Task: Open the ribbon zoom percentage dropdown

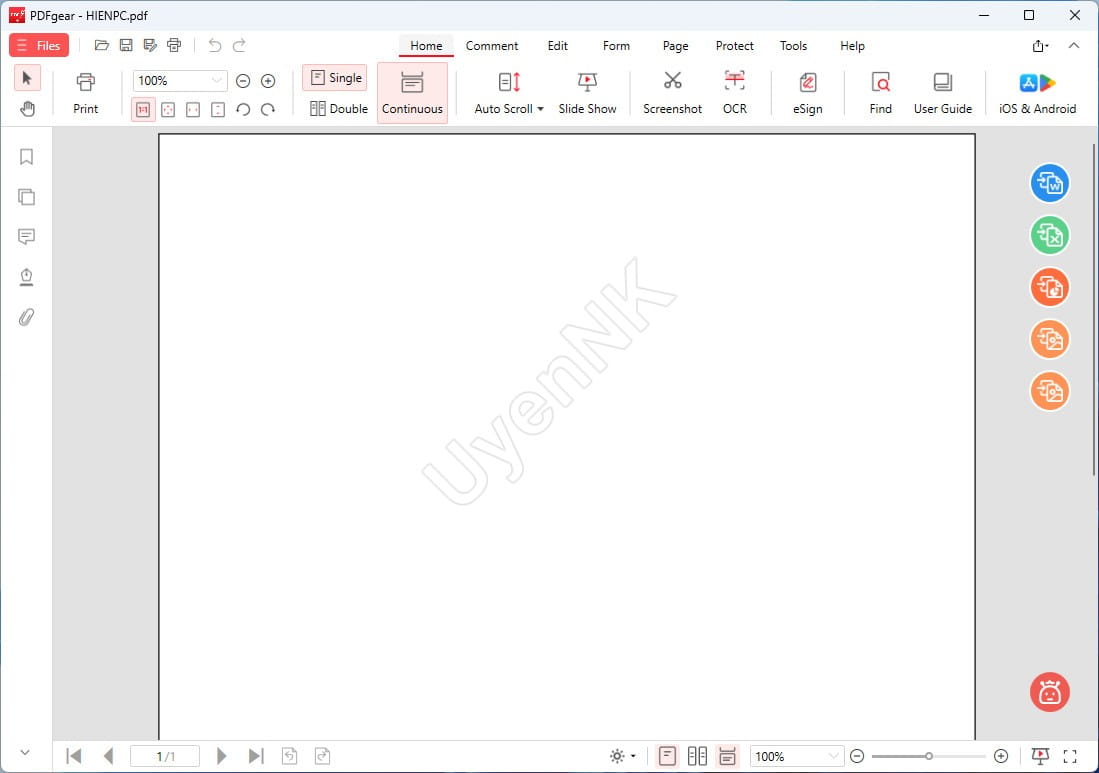Action: pos(180,81)
